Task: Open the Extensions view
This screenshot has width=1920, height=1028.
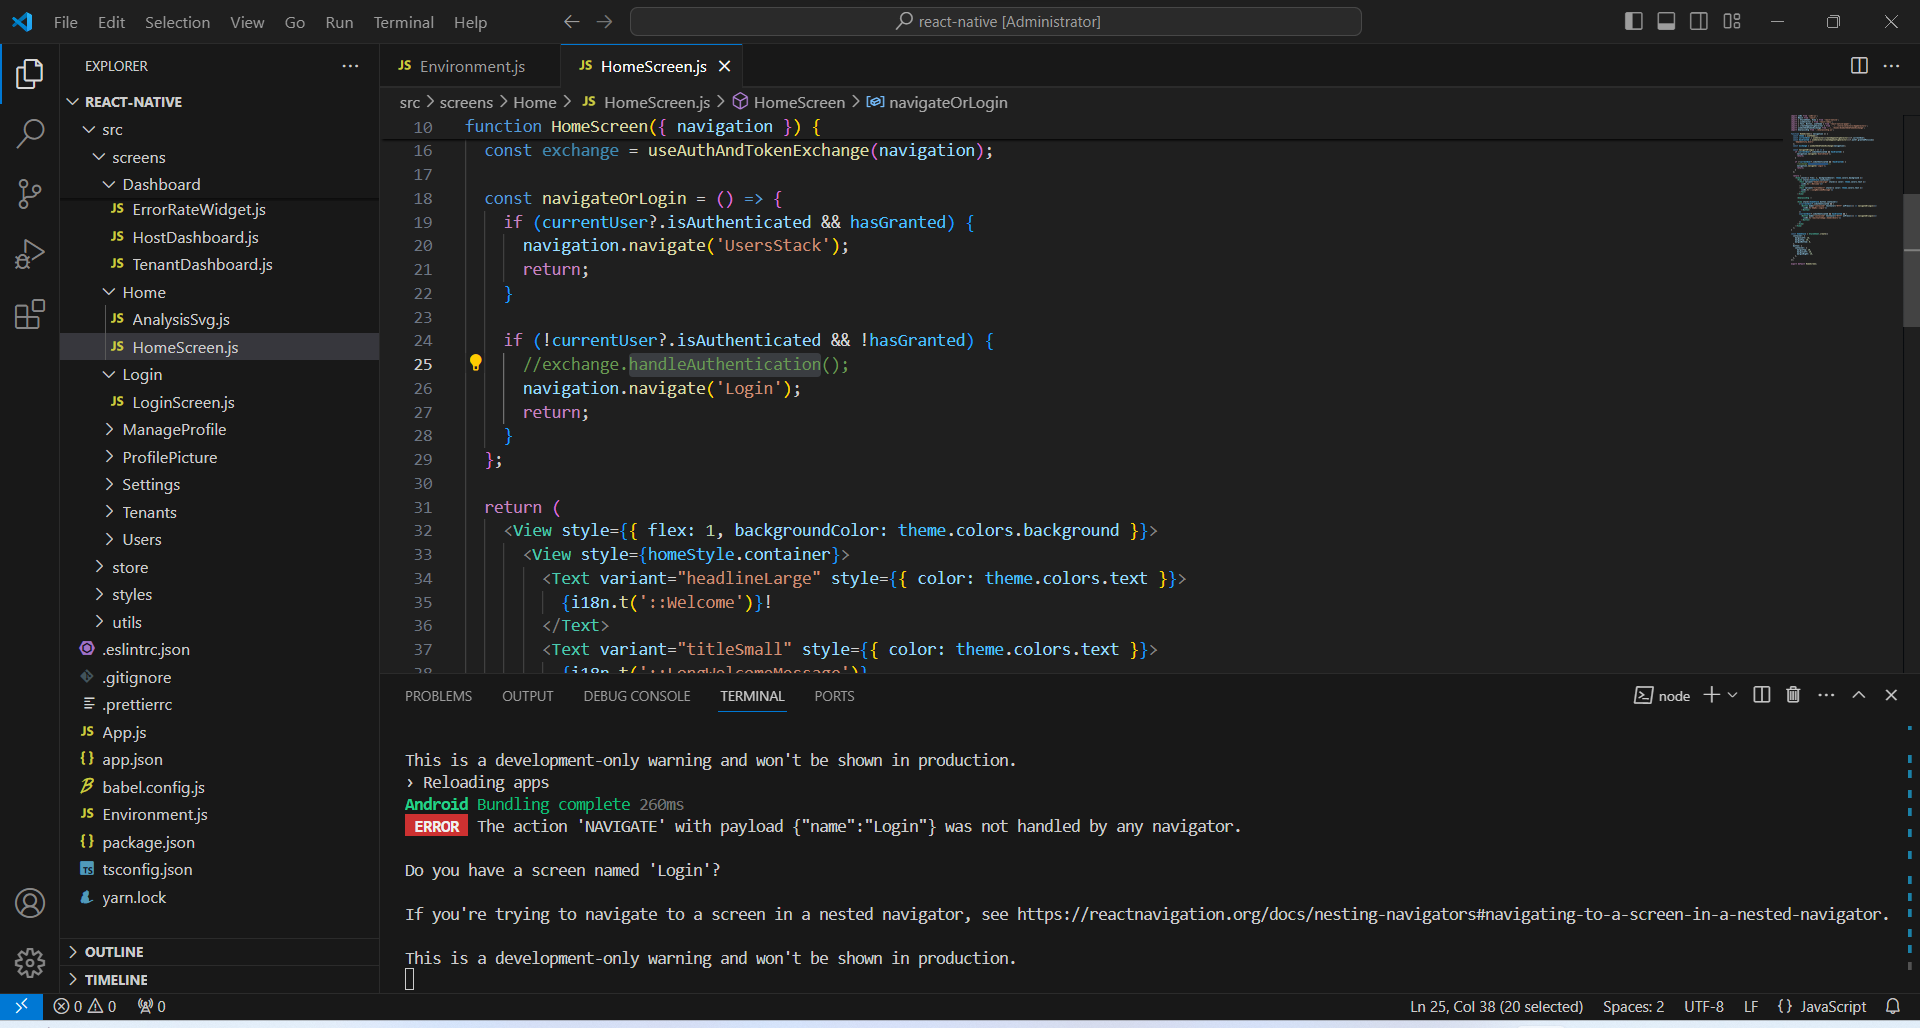Action: click(30, 314)
